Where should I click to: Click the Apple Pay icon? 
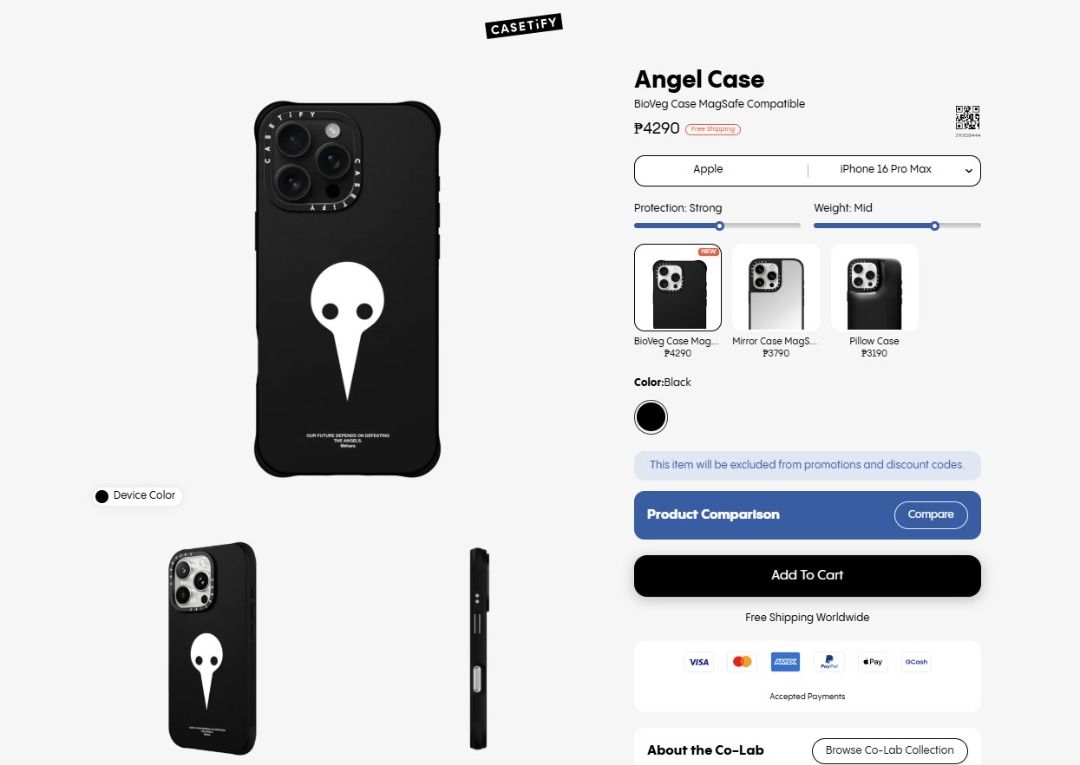click(x=872, y=662)
